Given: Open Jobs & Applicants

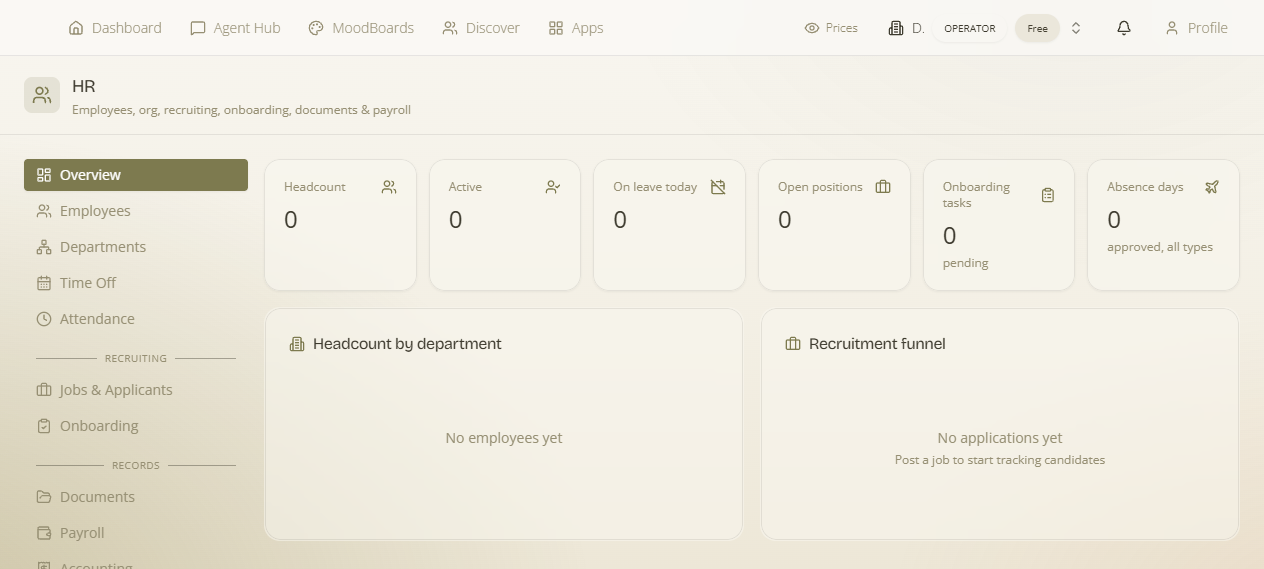Looking at the screenshot, I should click(136, 390).
